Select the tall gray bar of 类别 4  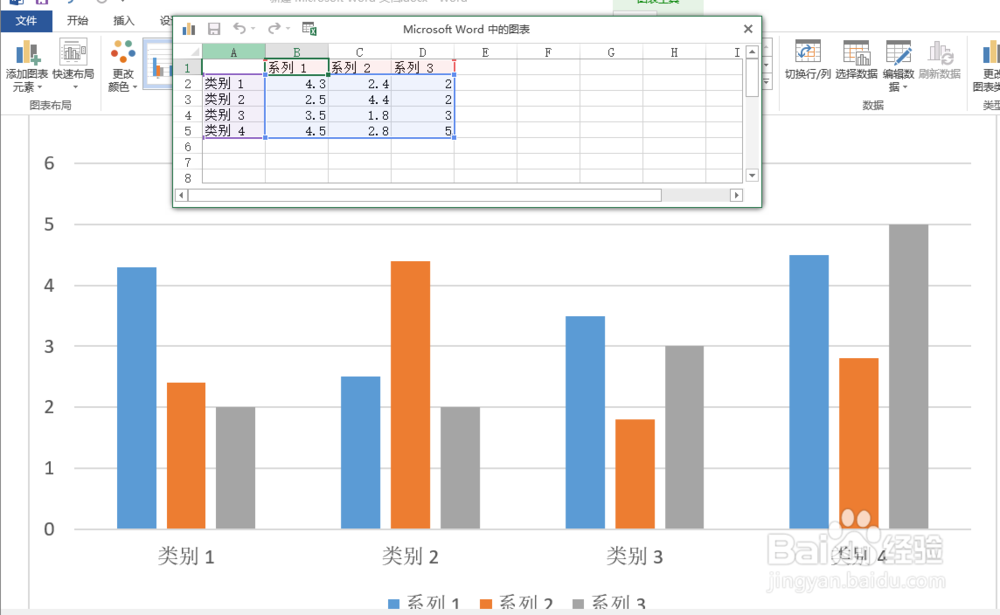908,376
